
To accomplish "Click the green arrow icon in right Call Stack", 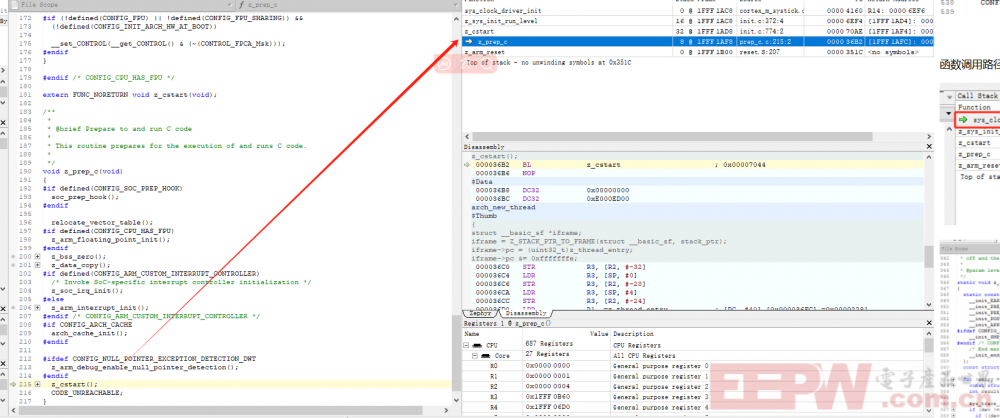I will [x=963, y=120].
